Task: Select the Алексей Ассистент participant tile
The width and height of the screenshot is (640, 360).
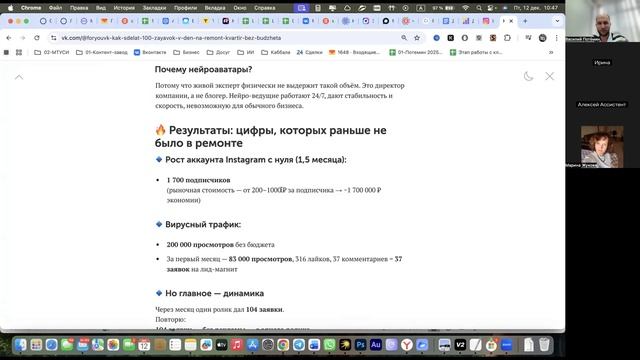Action: pos(602,104)
